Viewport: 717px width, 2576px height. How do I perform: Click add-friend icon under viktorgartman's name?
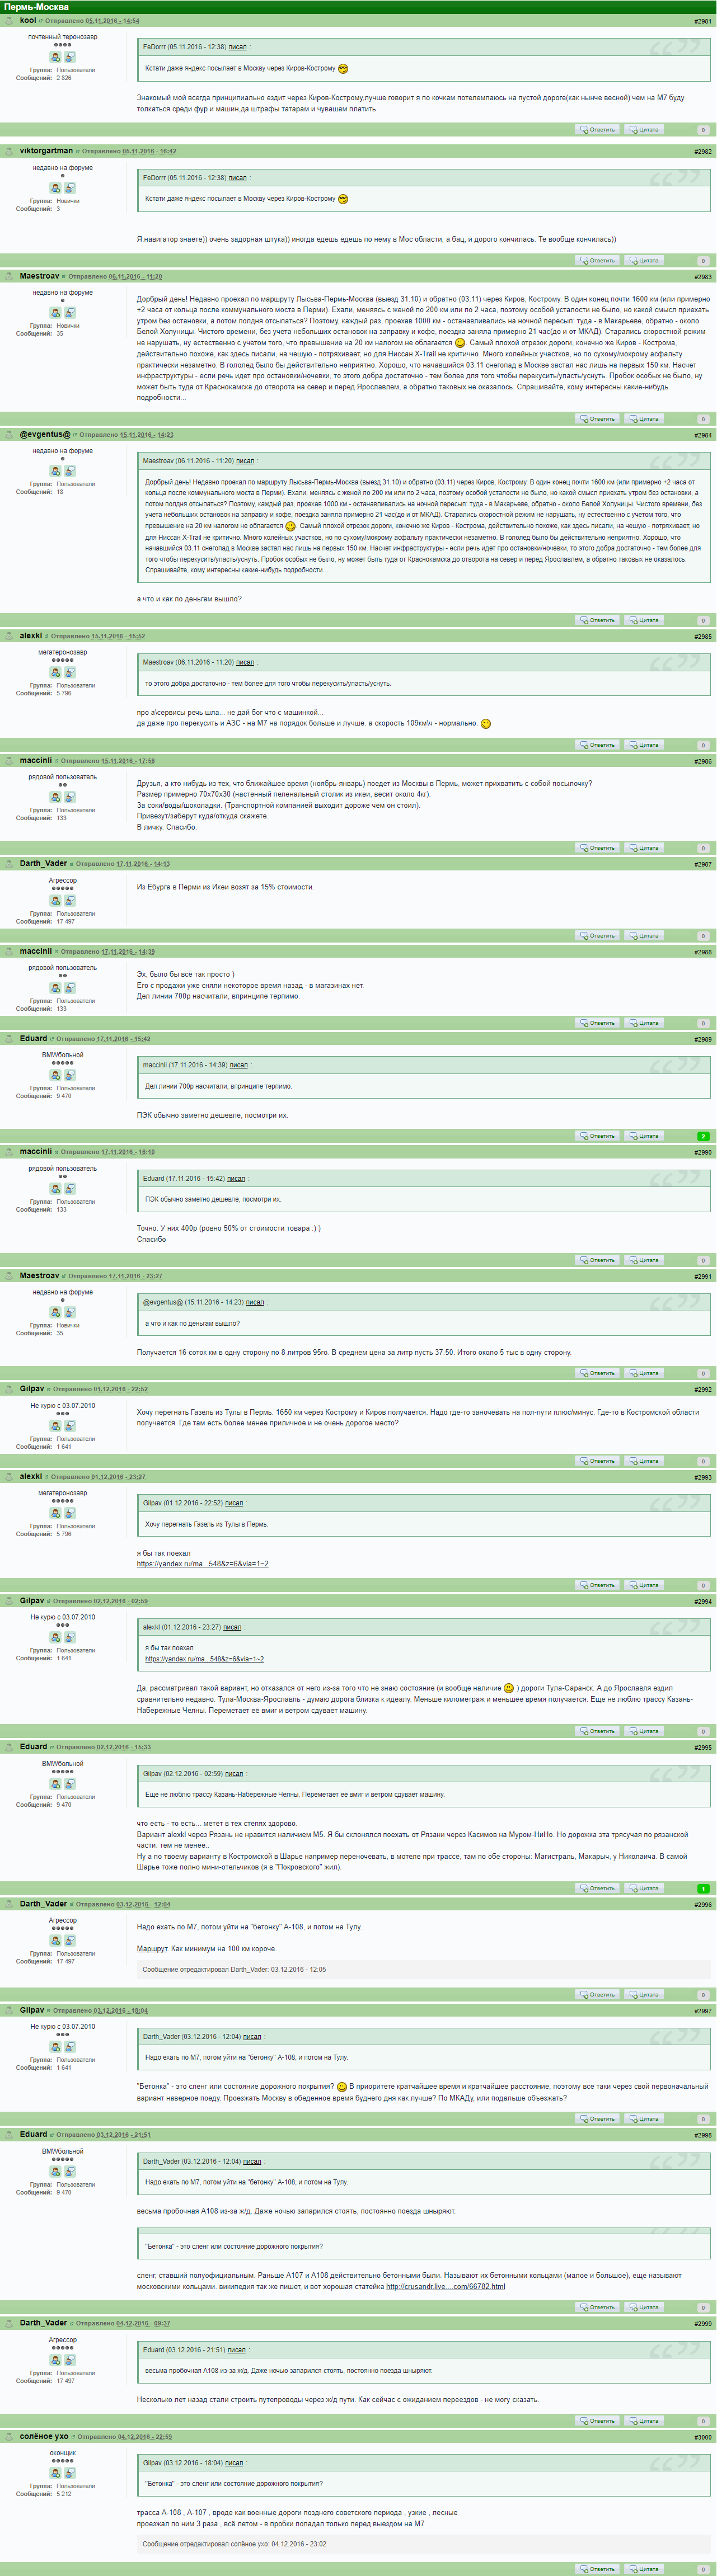click(56, 188)
